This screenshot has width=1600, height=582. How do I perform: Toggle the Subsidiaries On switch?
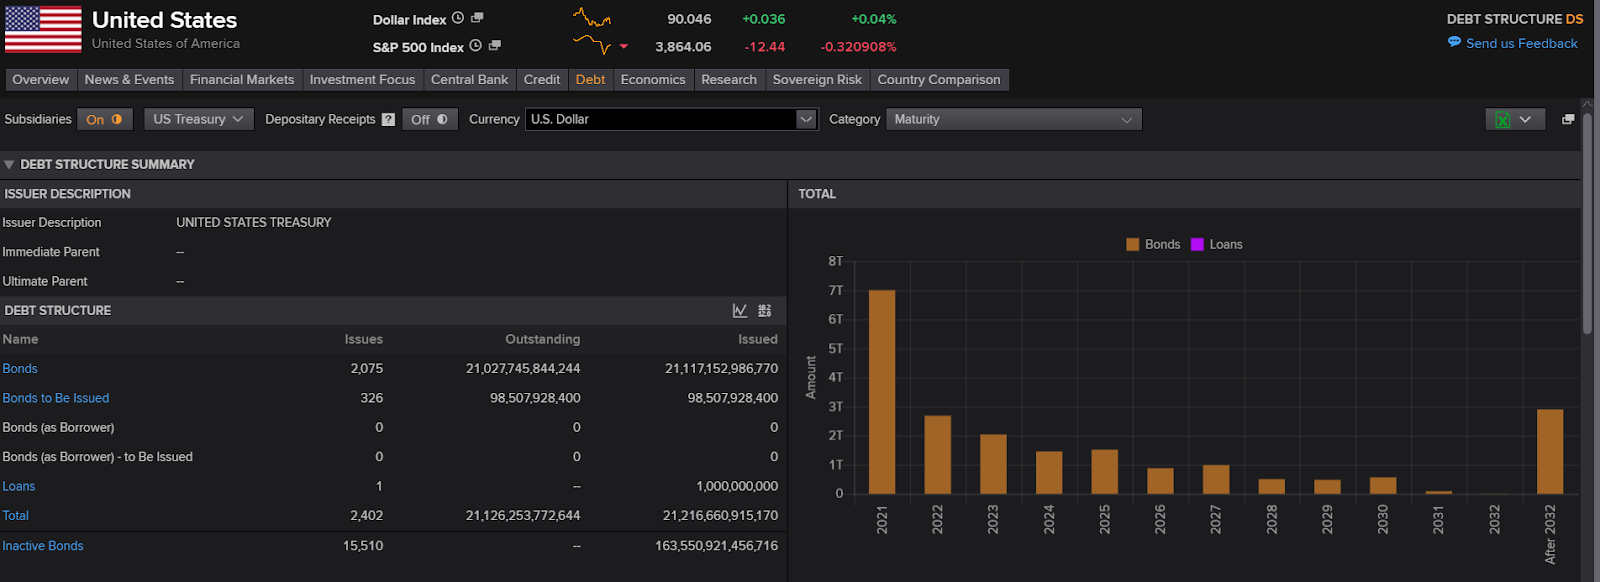104,119
